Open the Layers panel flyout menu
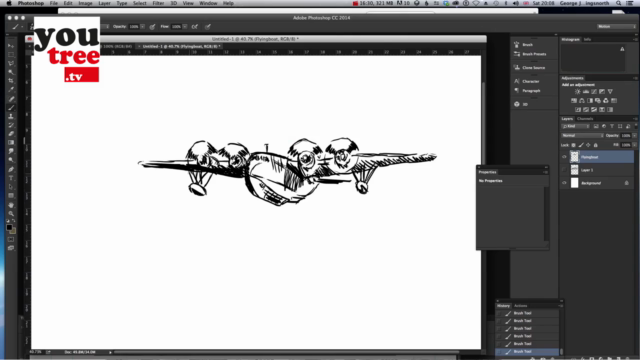Screen dimensions: 640x360 [636, 119]
